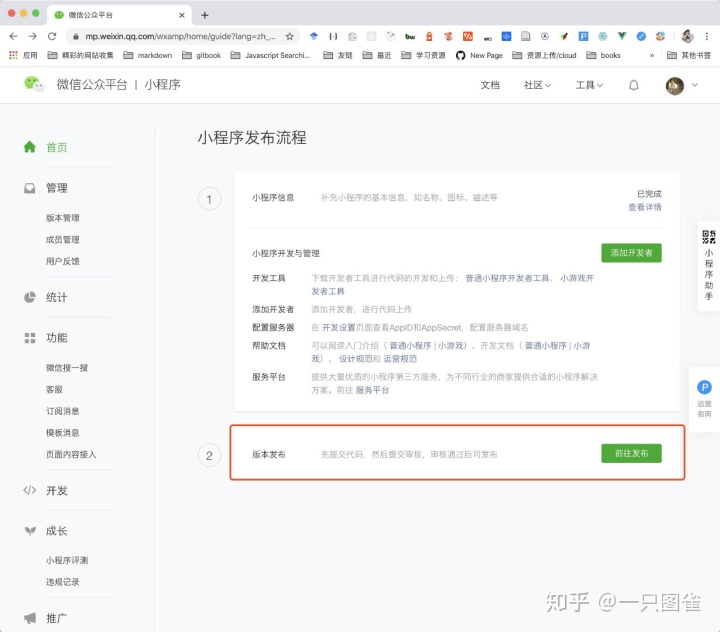Open 违规记录 in the sidebar
The image size is (720, 632).
coord(62,581)
